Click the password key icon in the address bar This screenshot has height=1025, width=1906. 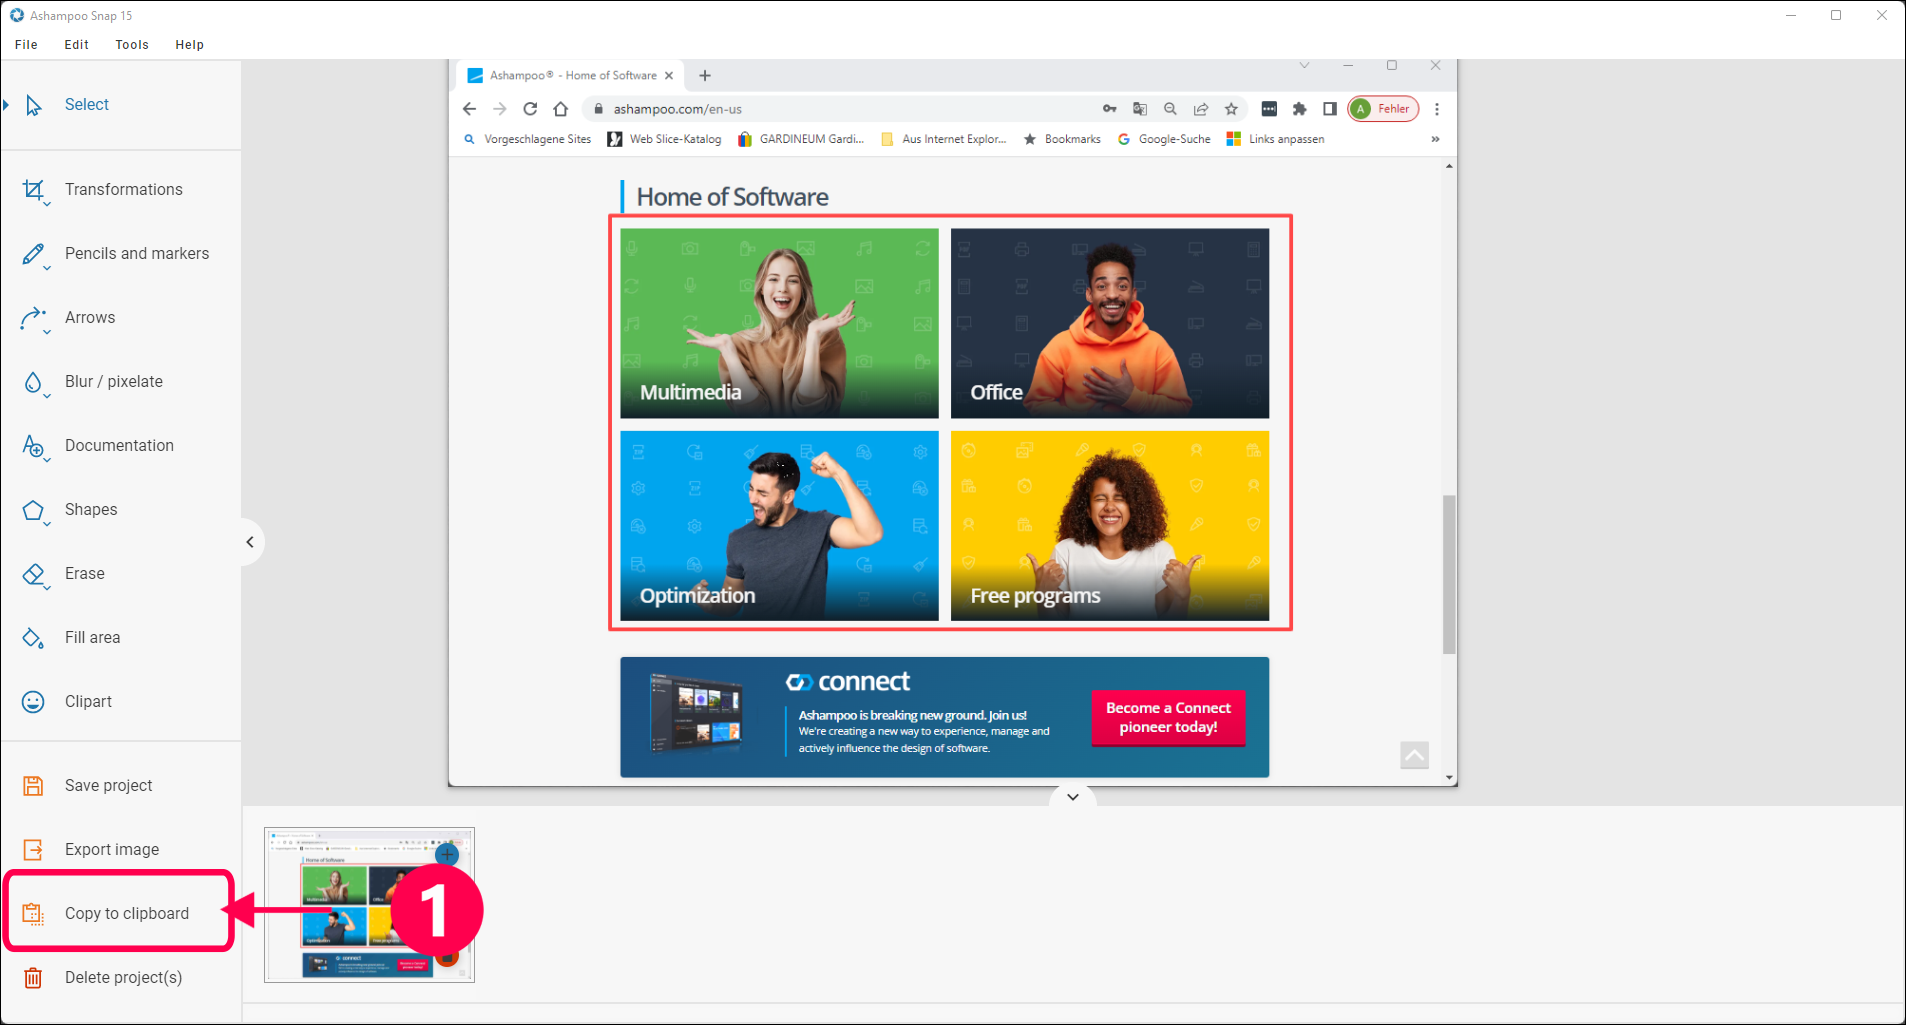point(1110,109)
